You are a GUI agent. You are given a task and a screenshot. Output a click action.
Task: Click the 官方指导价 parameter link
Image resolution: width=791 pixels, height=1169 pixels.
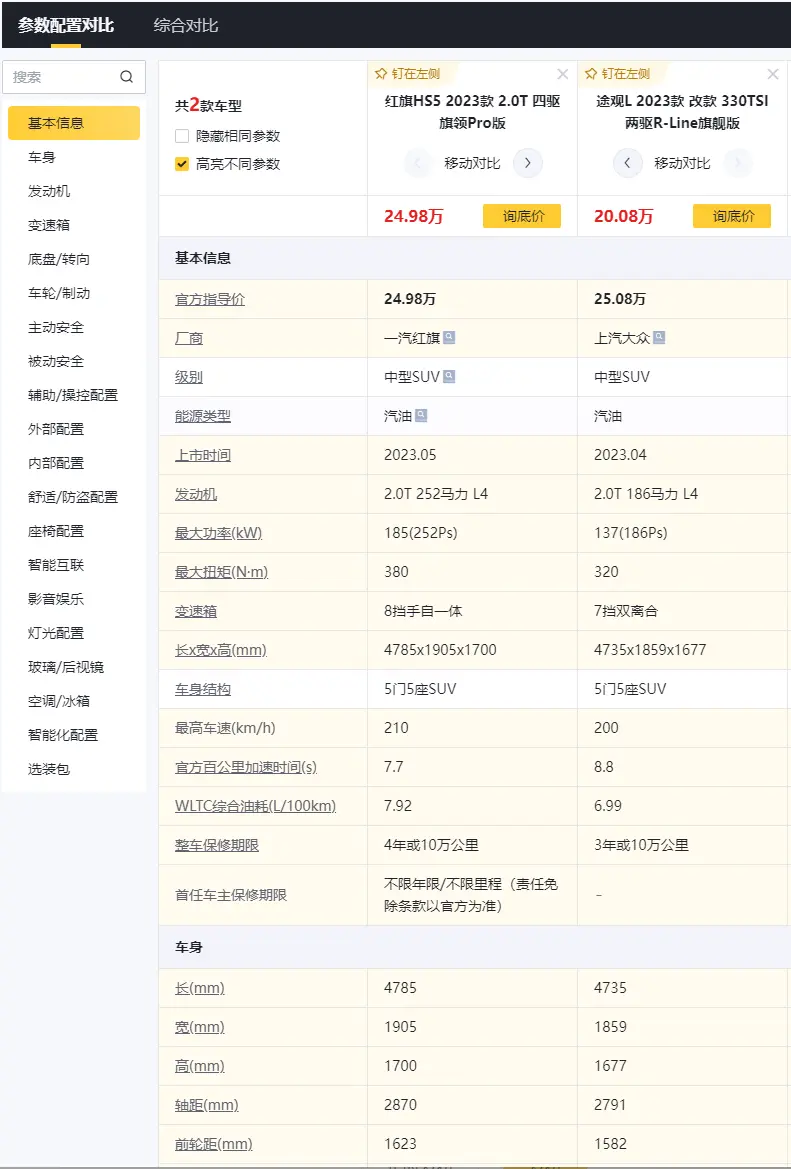point(209,299)
